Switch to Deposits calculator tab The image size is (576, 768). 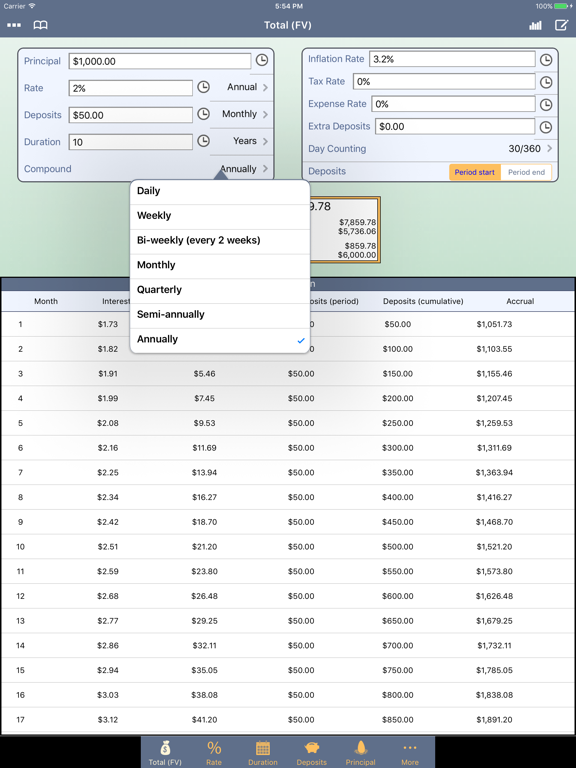(x=312, y=753)
